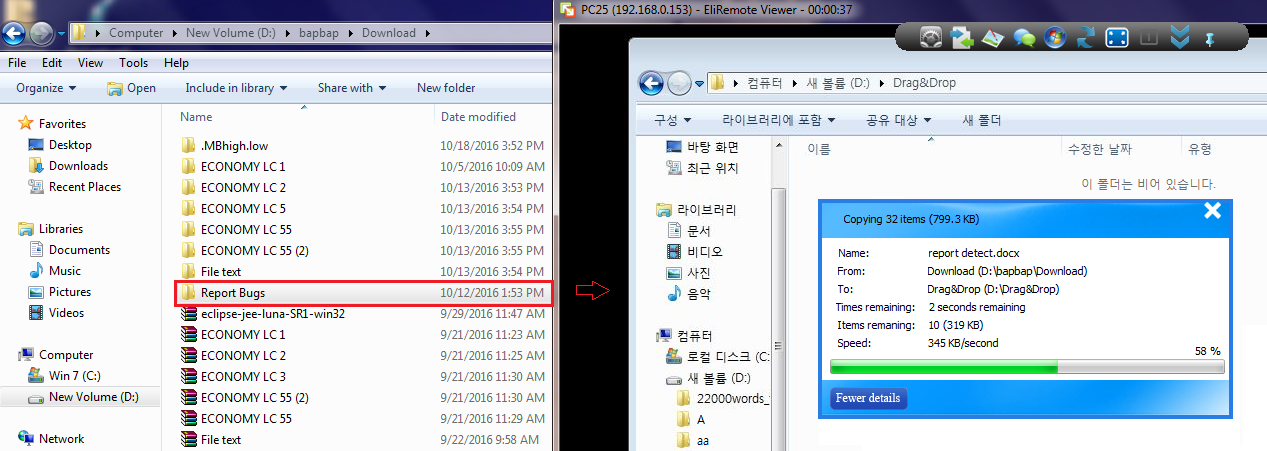Click Download in local address bar
Screen dimensions: 1267x451
click(388, 33)
